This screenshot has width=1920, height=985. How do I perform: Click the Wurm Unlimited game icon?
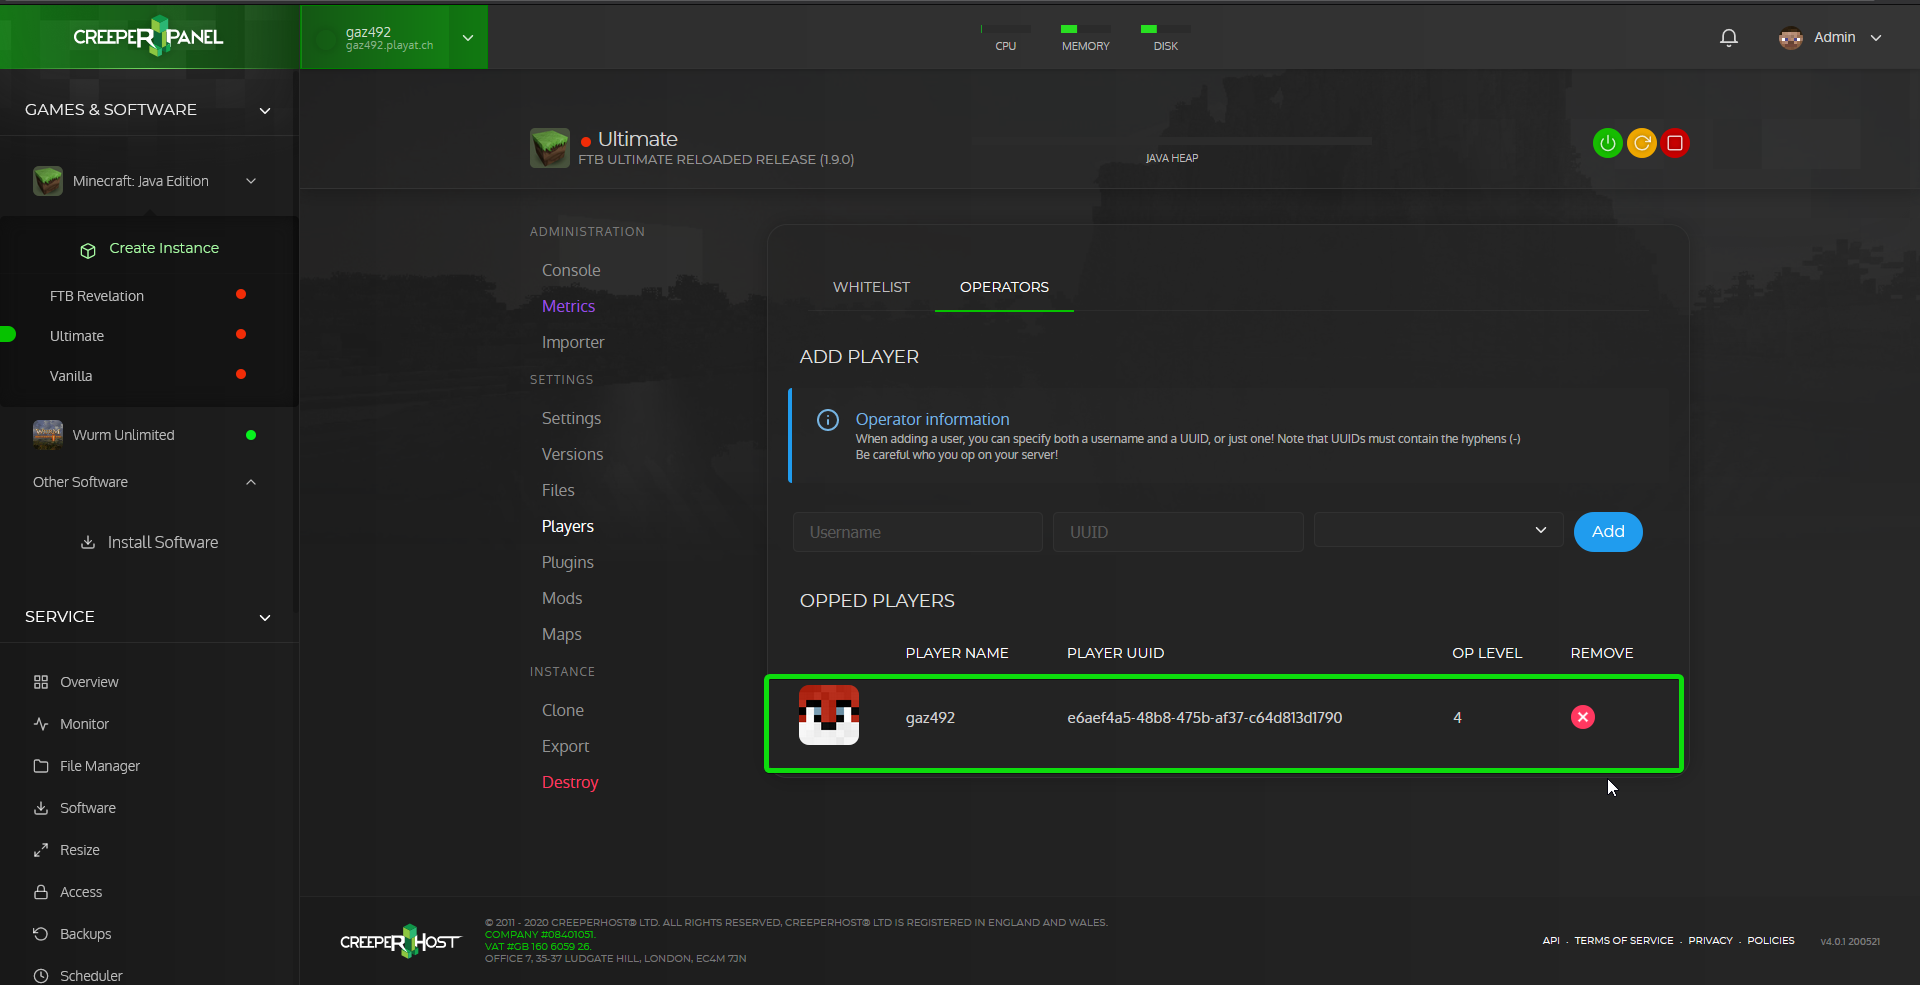[x=47, y=435]
